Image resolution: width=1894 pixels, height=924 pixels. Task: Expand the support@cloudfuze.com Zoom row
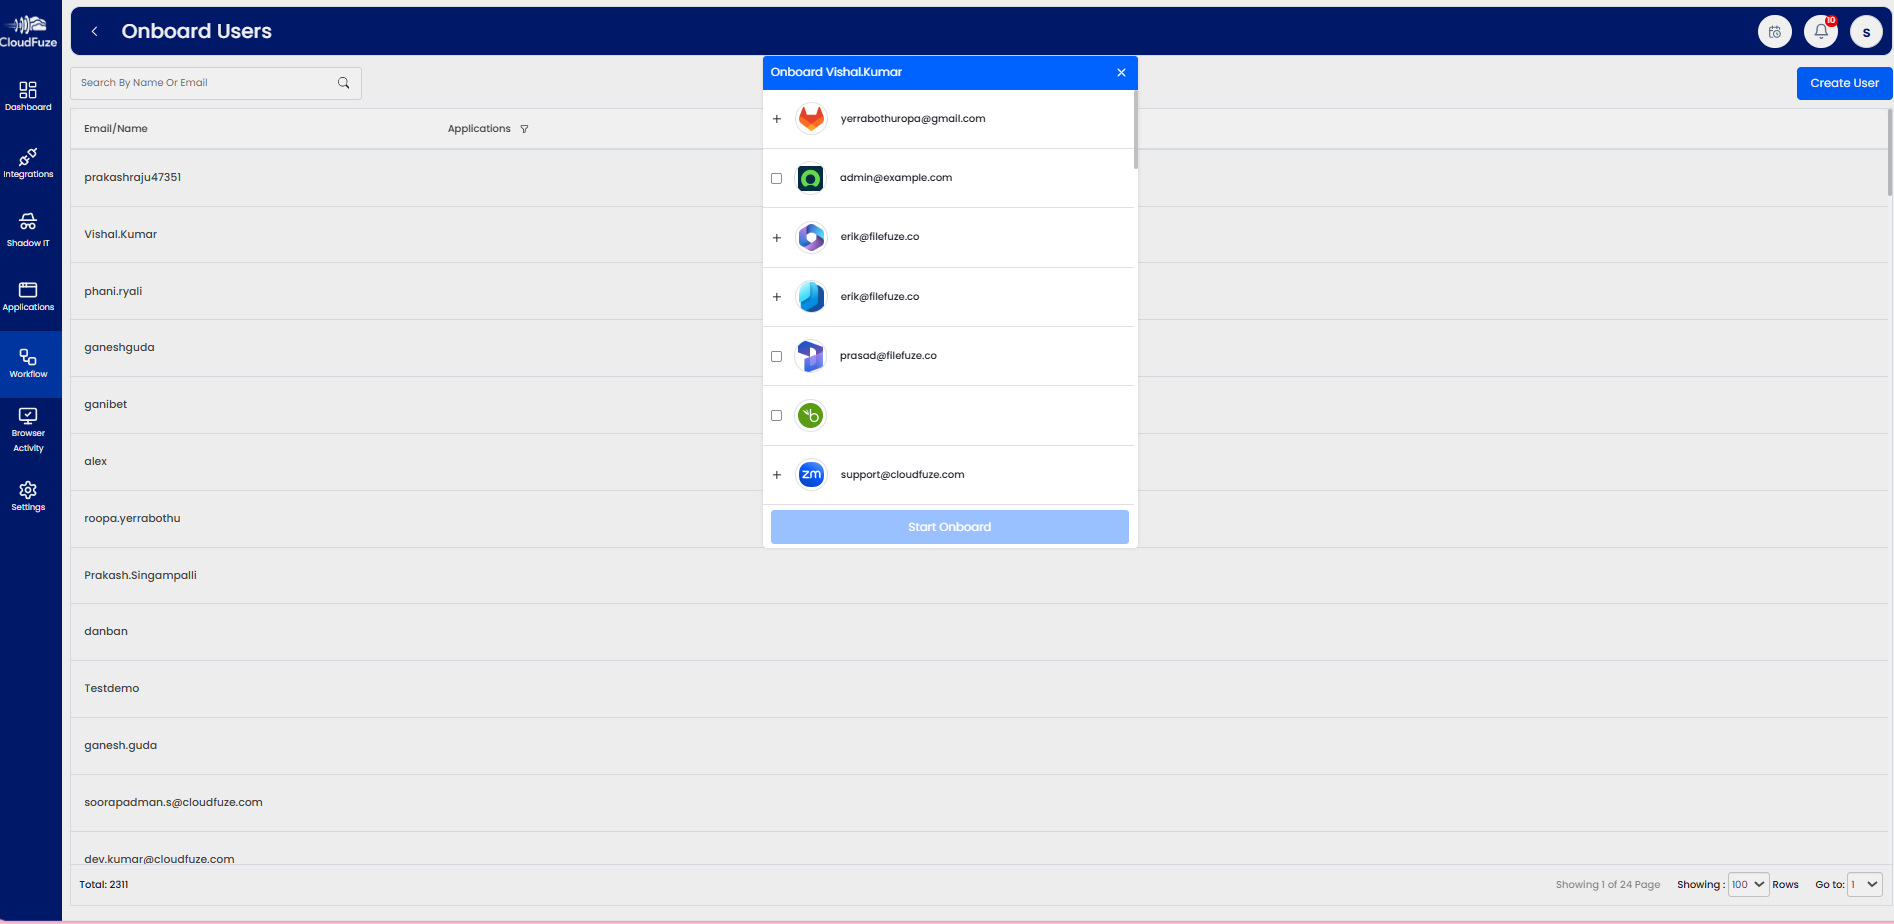(x=777, y=475)
